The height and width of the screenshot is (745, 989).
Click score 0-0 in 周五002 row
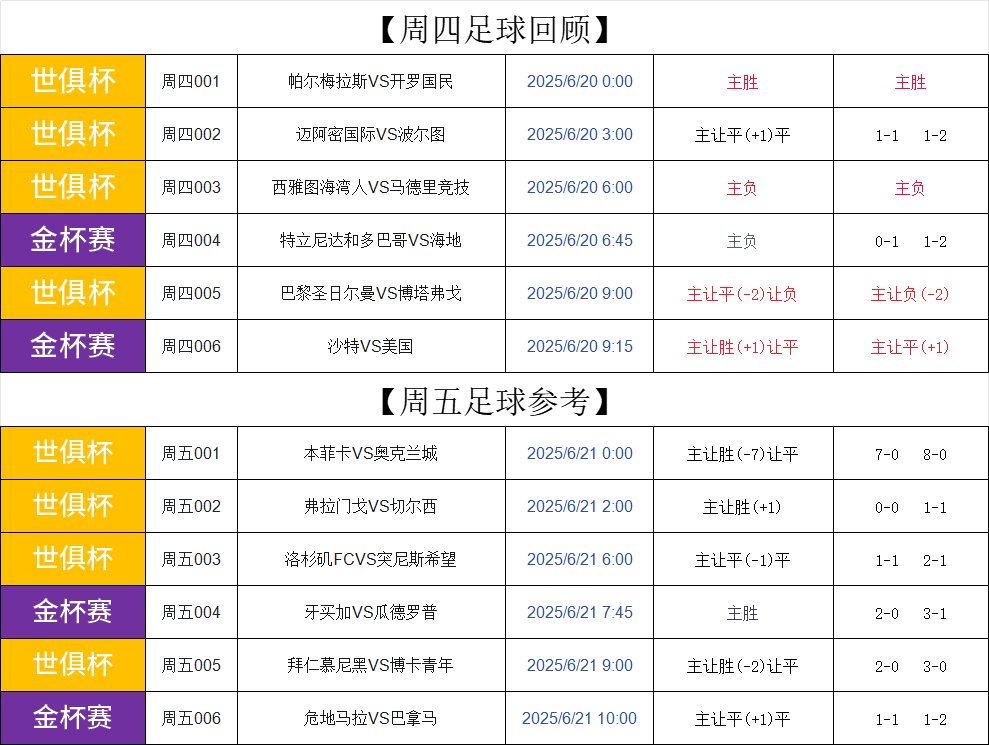(887, 508)
